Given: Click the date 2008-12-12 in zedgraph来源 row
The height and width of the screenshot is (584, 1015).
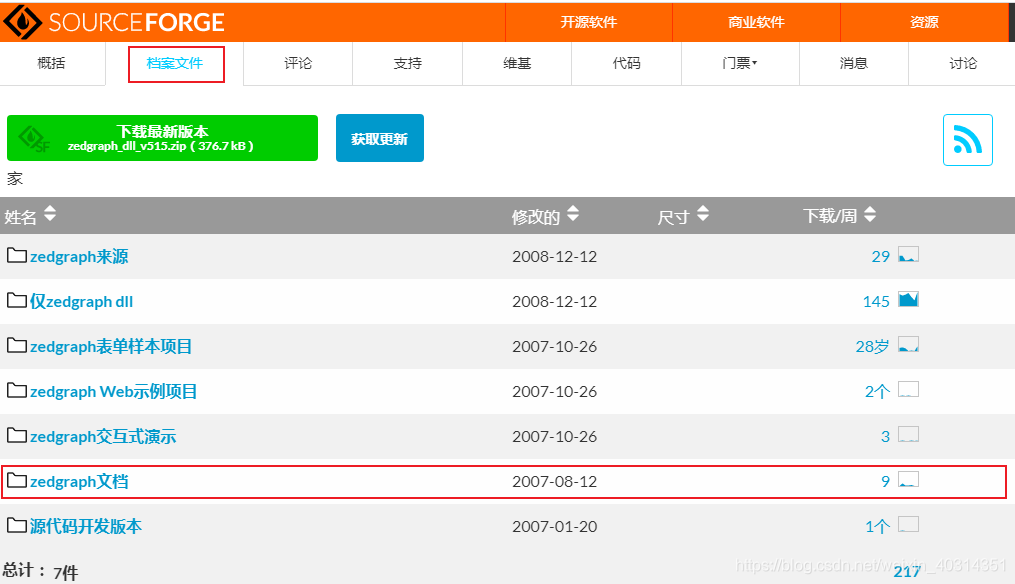Looking at the screenshot, I should coord(555,256).
